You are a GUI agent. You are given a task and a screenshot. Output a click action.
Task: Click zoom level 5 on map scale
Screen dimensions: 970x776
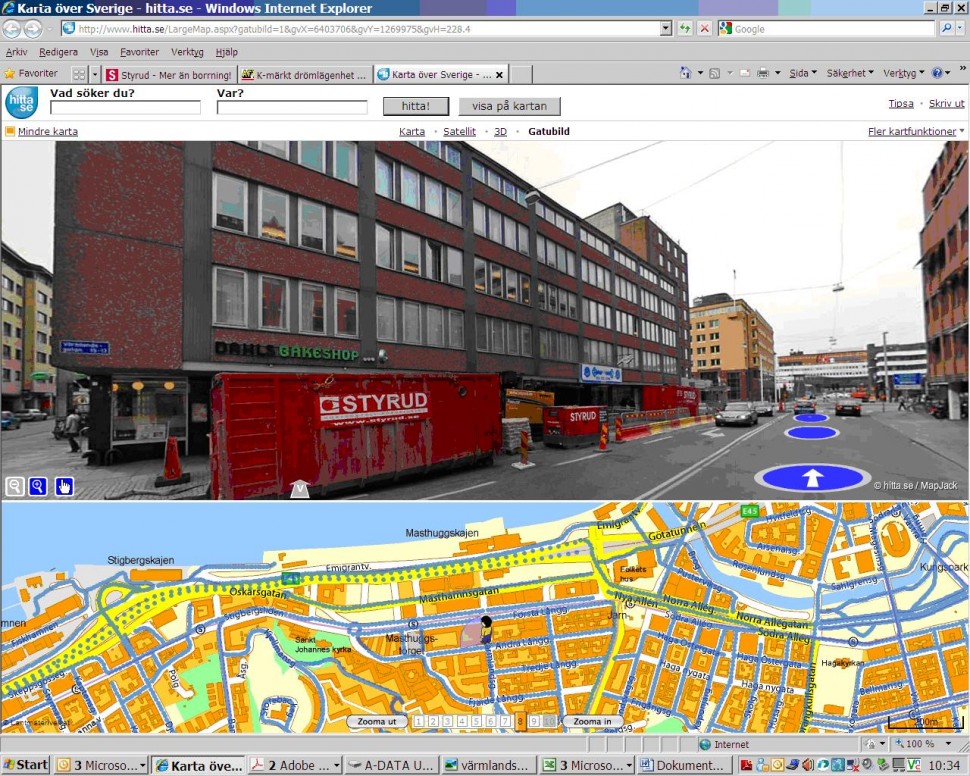tap(477, 721)
